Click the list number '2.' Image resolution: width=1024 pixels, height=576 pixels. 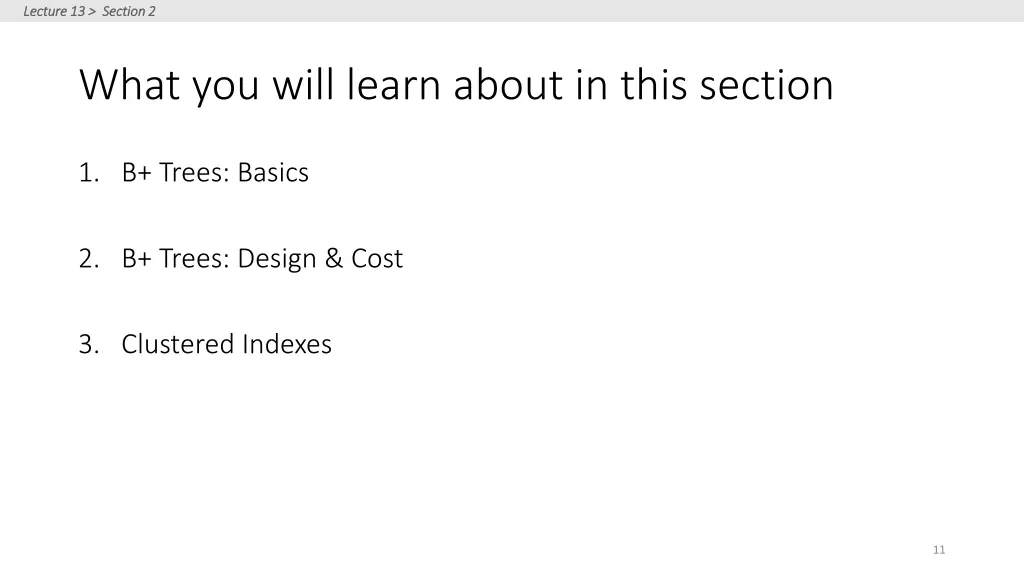pyautogui.click(x=89, y=259)
